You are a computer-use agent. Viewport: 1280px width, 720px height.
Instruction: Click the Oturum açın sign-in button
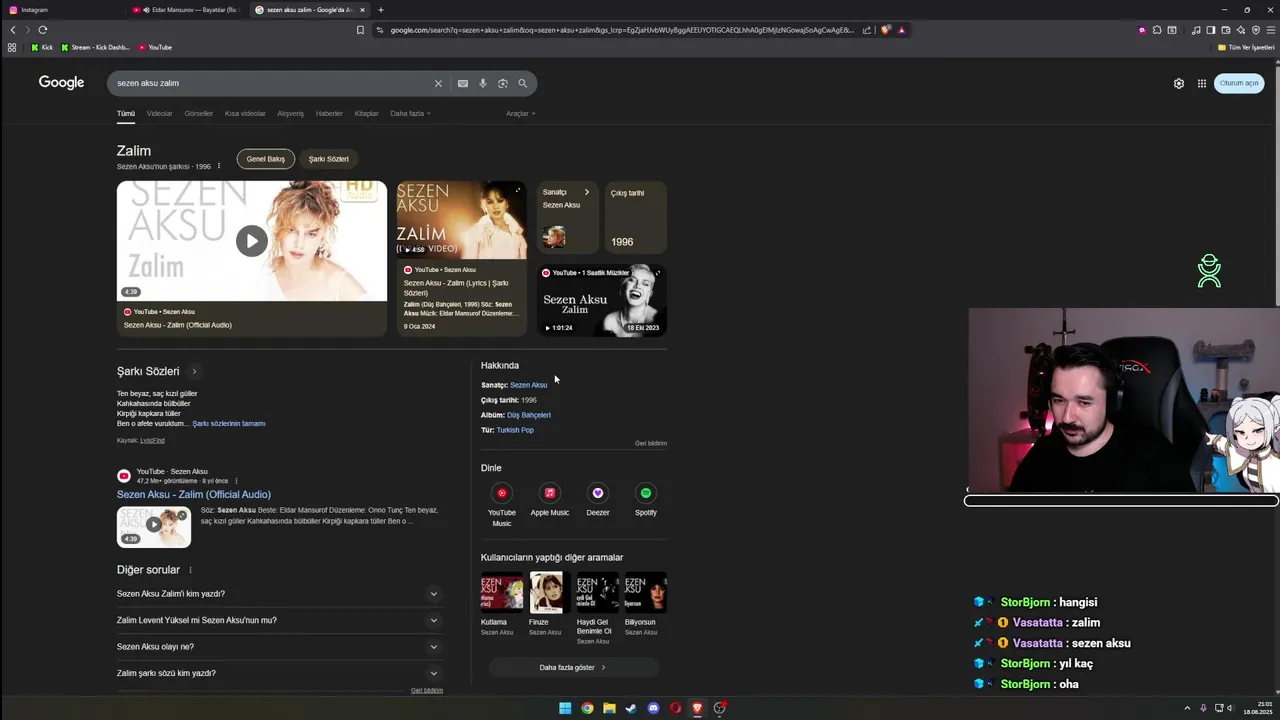pyautogui.click(x=1239, y=83)
